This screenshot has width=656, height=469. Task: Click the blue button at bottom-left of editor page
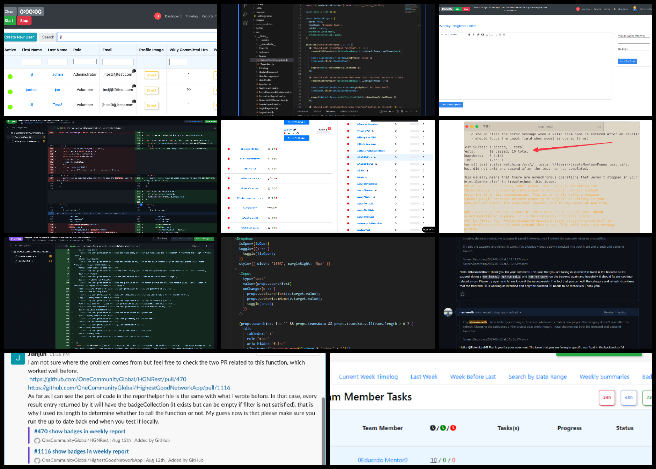(451, 104)
